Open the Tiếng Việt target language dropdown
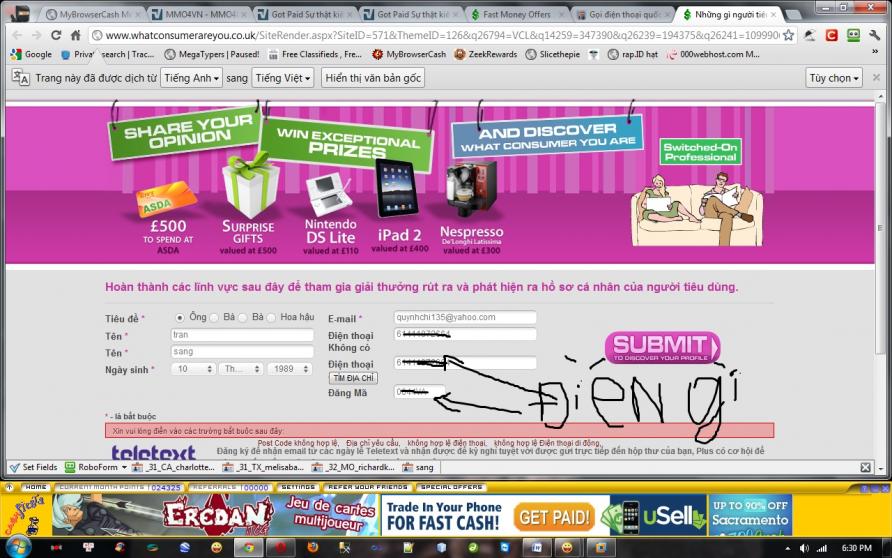The height and width of the screenshot is (558, 892). point(283,78)
